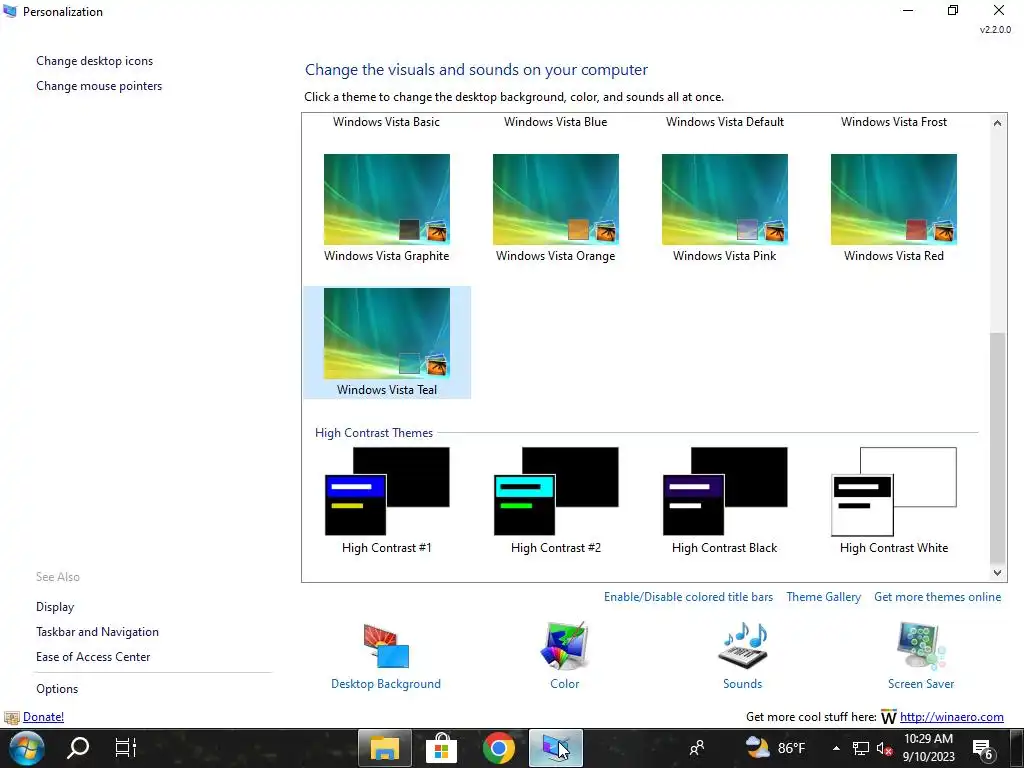Click the Windows Vista Basic label

(x=387, y=121)
